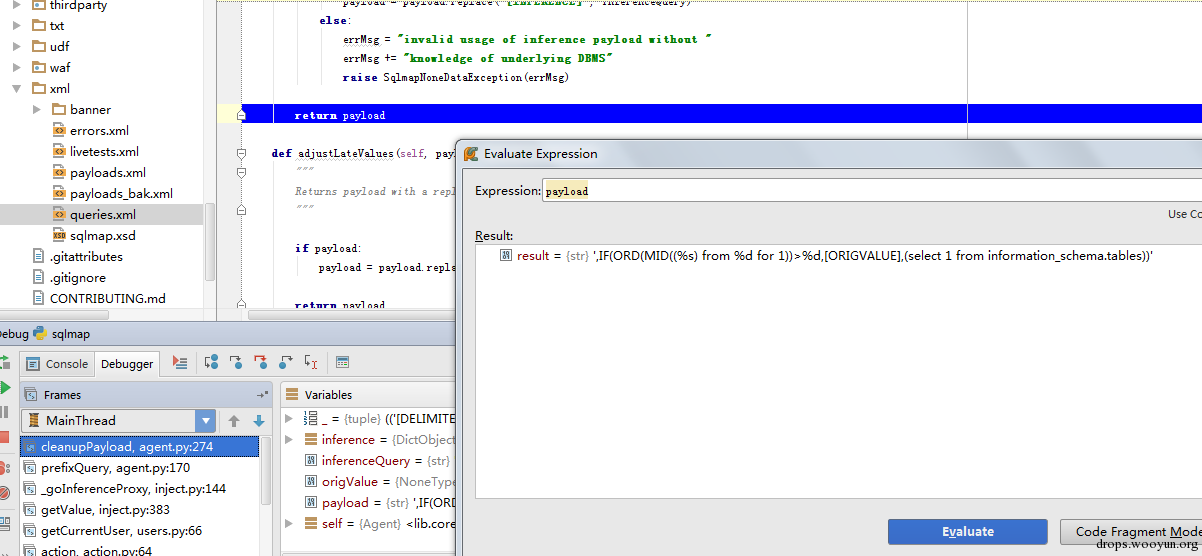Click the red Force Step Into icon
1202x556 pixels.
(261, 363)
